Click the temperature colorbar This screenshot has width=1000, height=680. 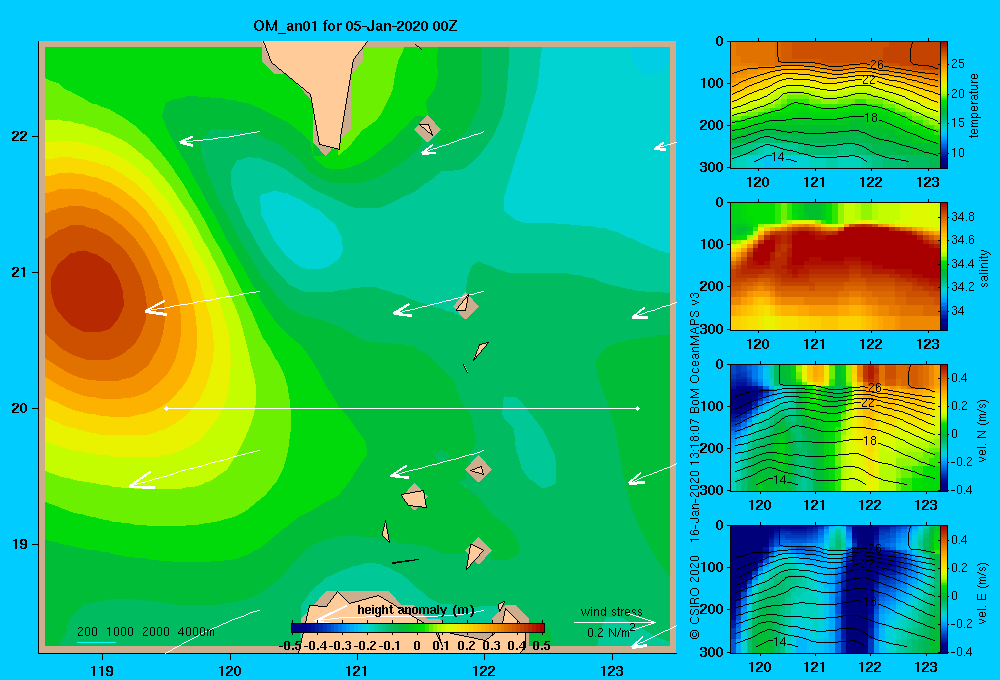[x=944, y=105]
